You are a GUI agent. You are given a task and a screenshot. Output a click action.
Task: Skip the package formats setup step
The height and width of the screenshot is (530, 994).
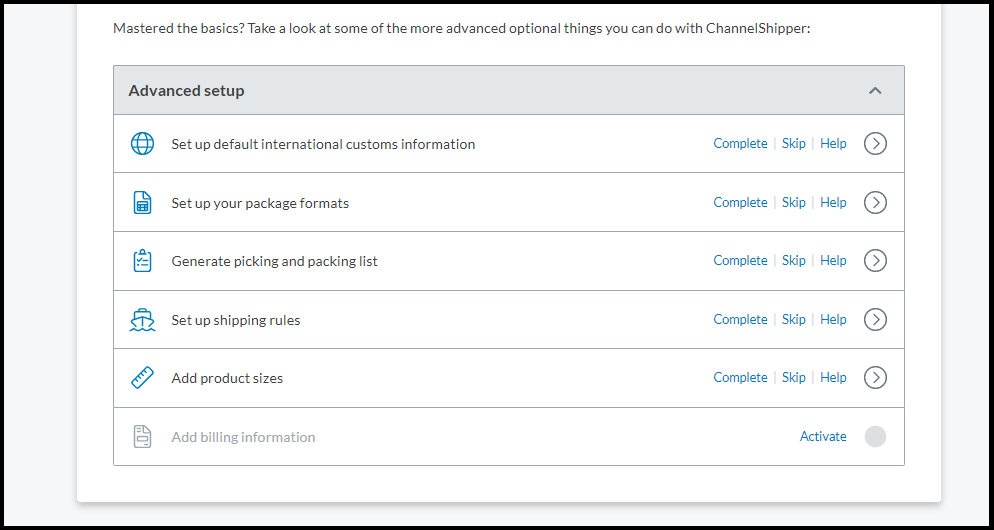tap(794, 202)
